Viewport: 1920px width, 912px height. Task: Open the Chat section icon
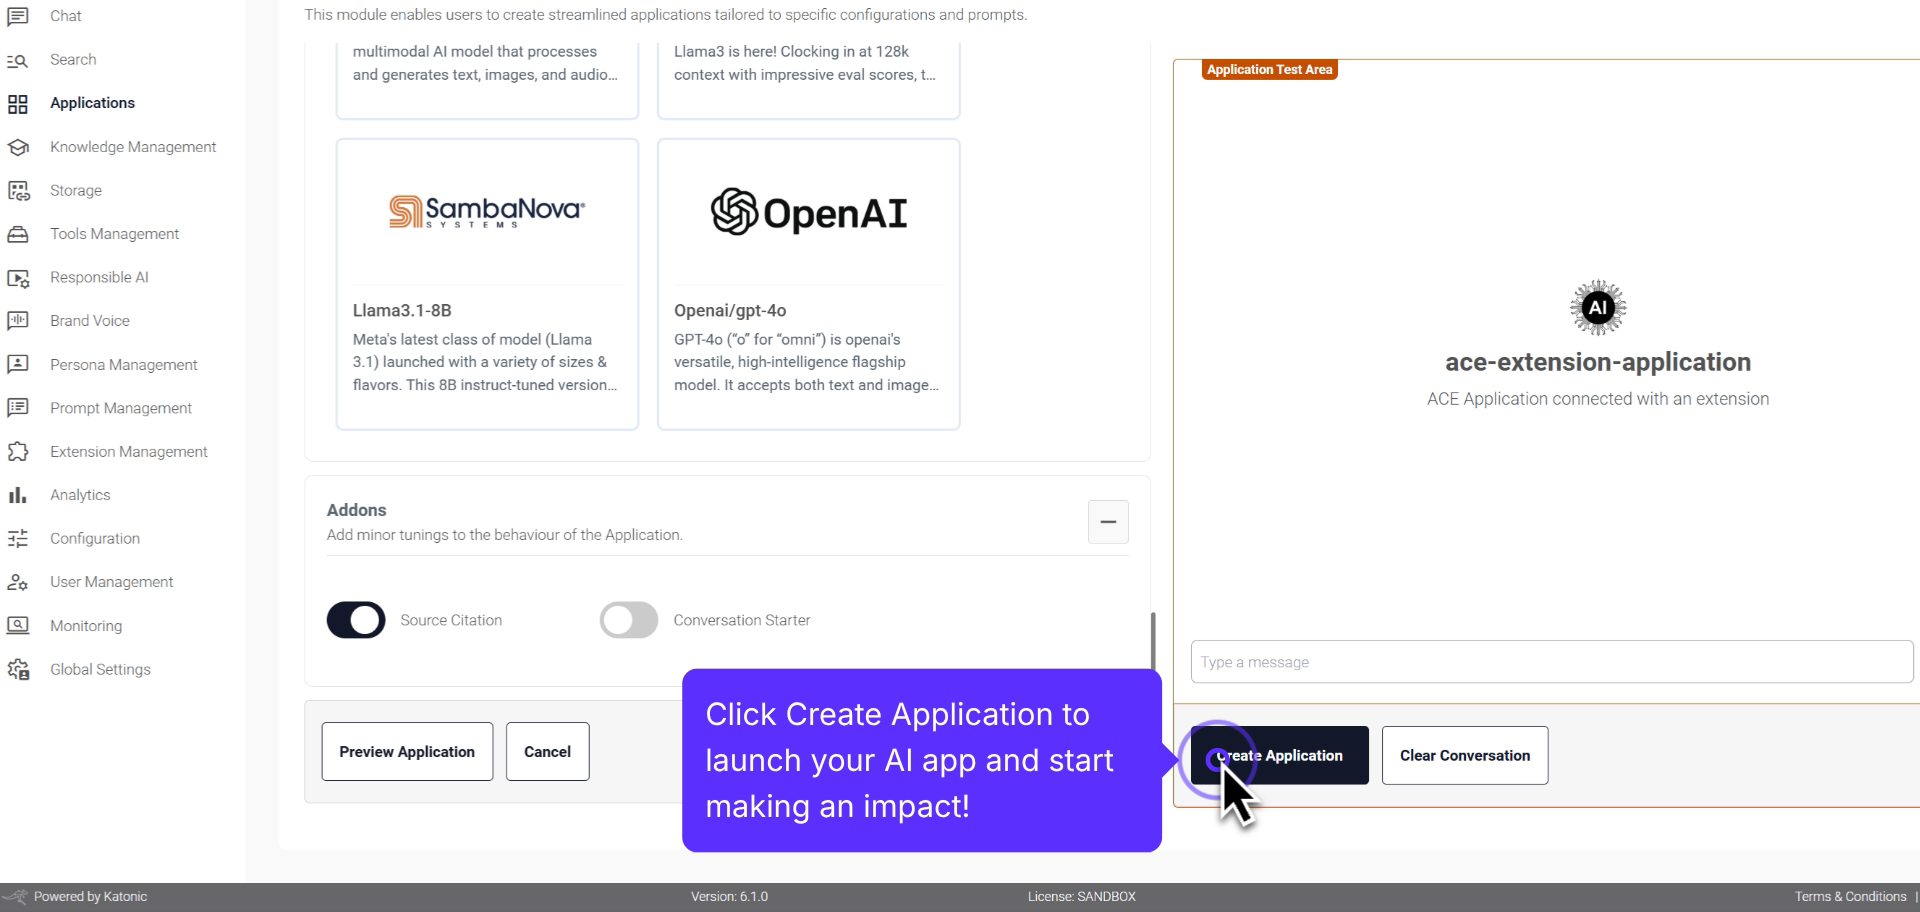tap(19, 15)
